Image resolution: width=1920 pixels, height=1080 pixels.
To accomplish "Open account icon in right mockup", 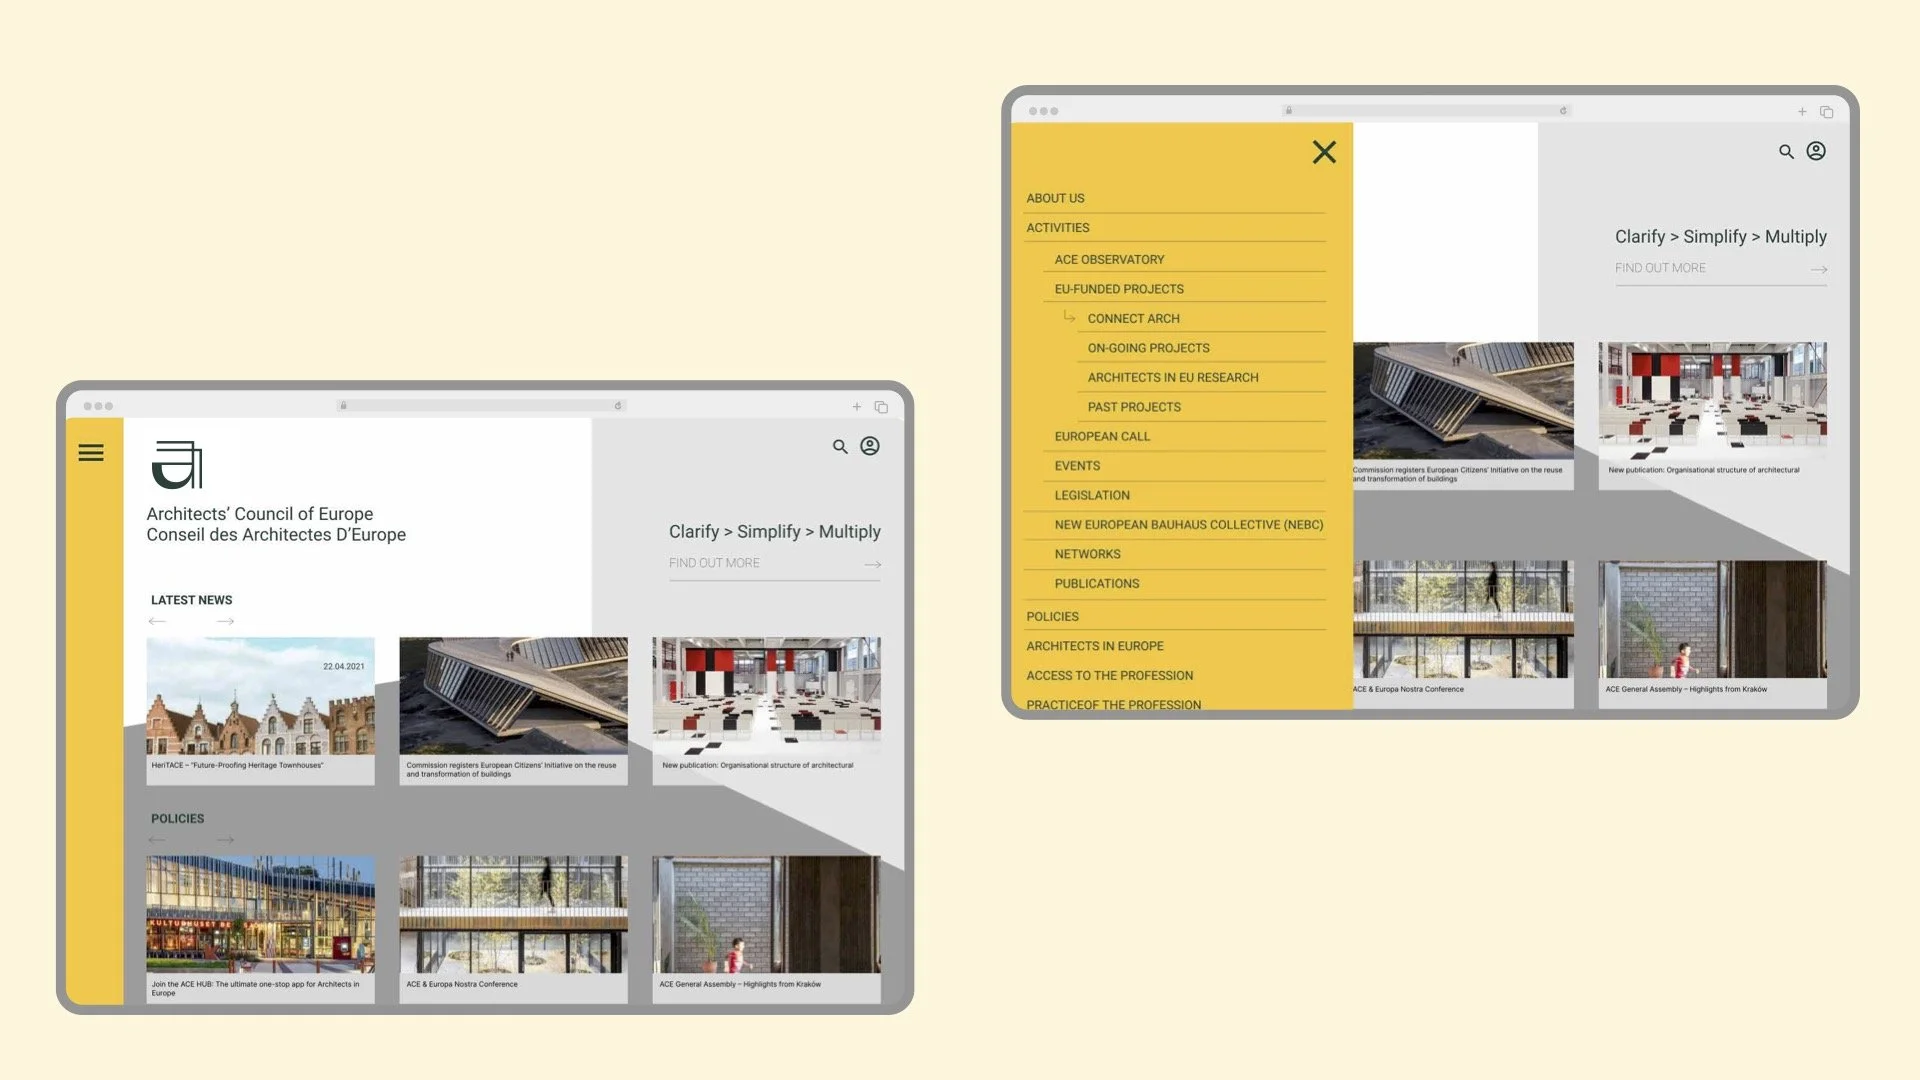I will (x=1816, y=151).
